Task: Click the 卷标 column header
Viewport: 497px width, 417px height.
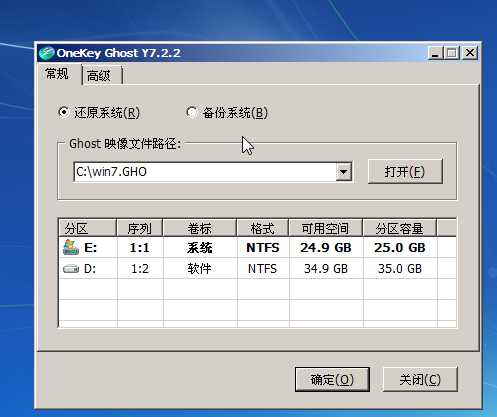Action: (x=200, y=228)
